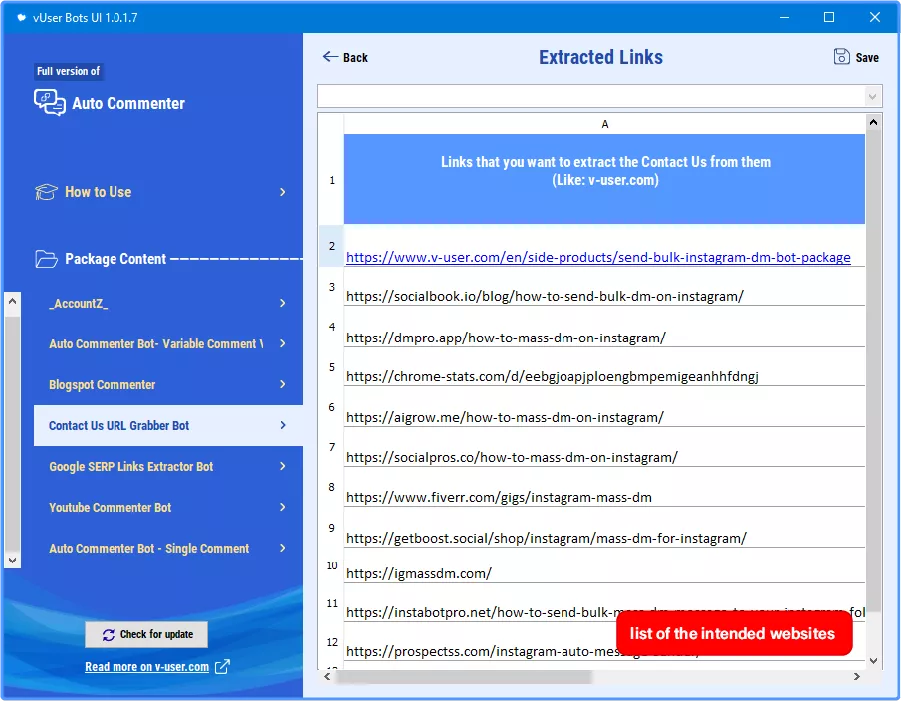Expand the Contact Us URL Grabber Bot chevron
The width and height of the screenshot is (901, 701).
(282, 425)
